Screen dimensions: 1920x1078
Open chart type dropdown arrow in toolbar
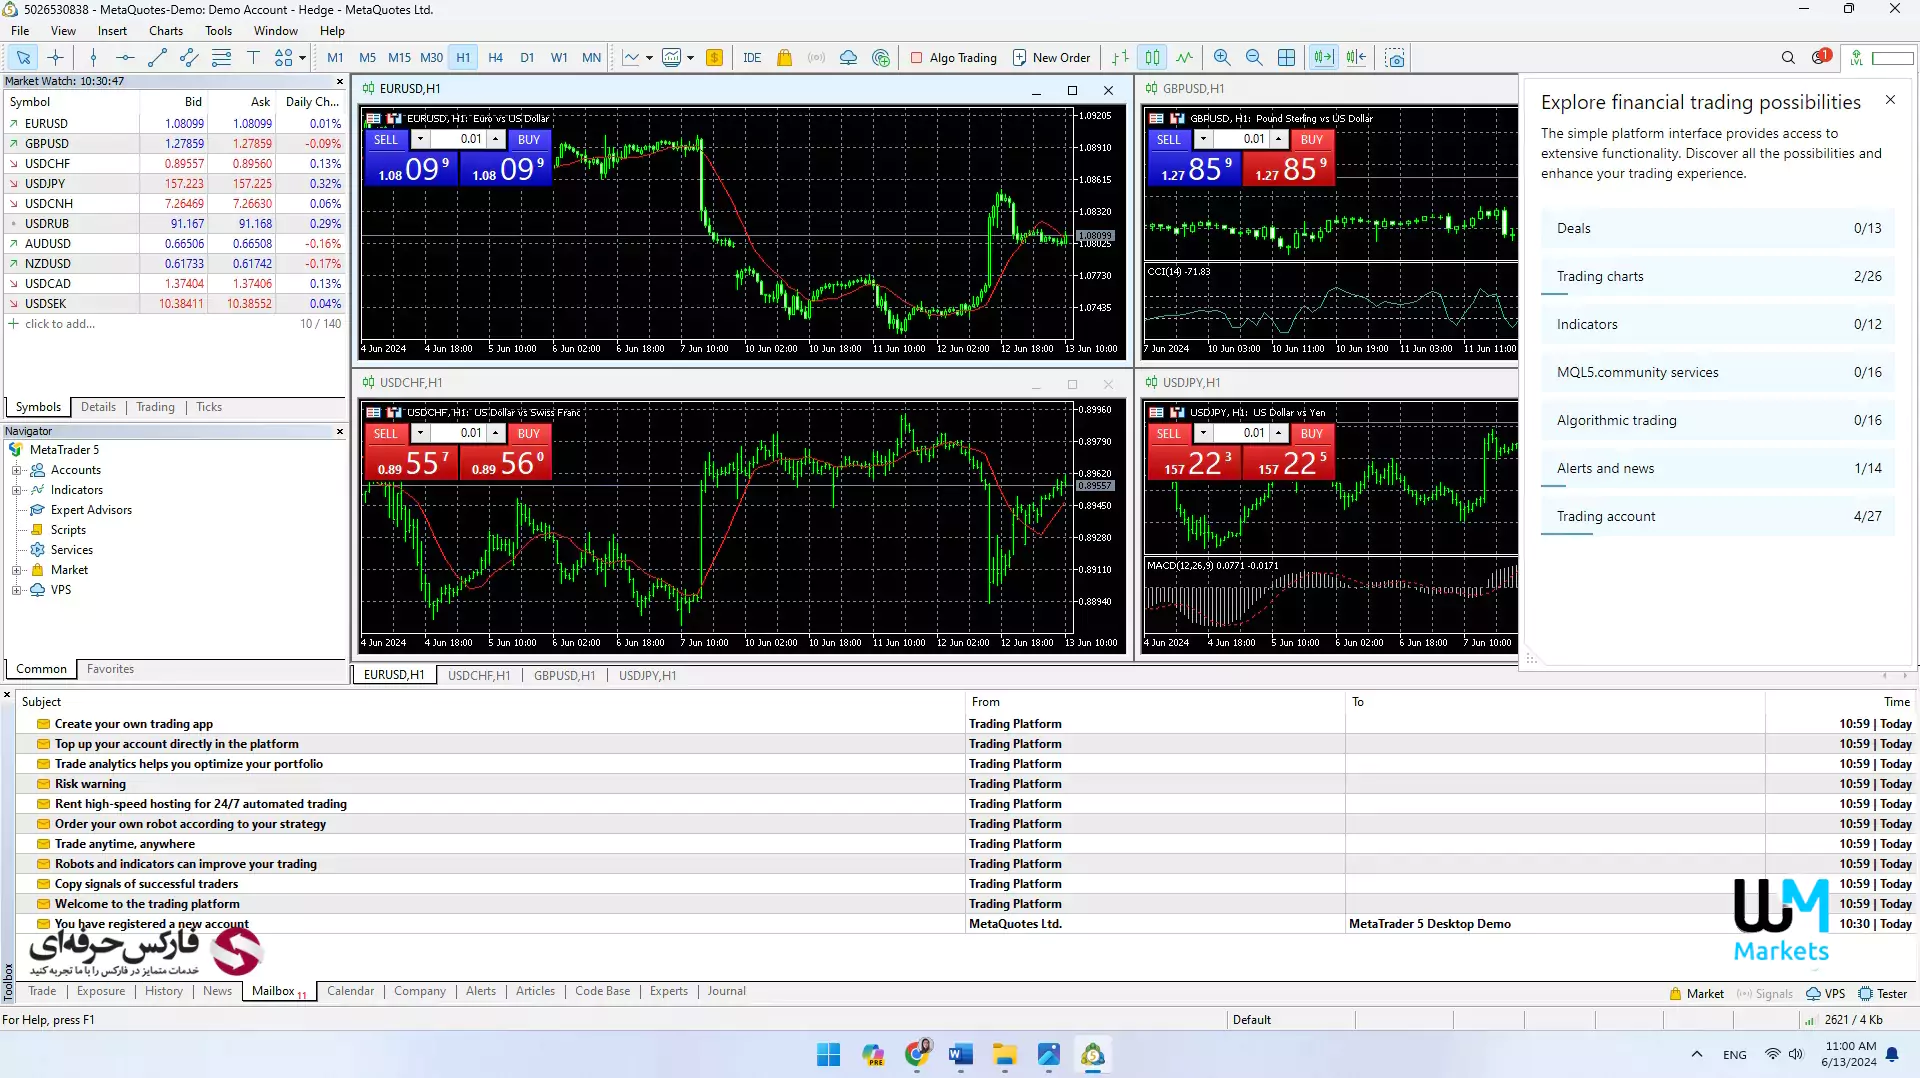coord(649,58)
